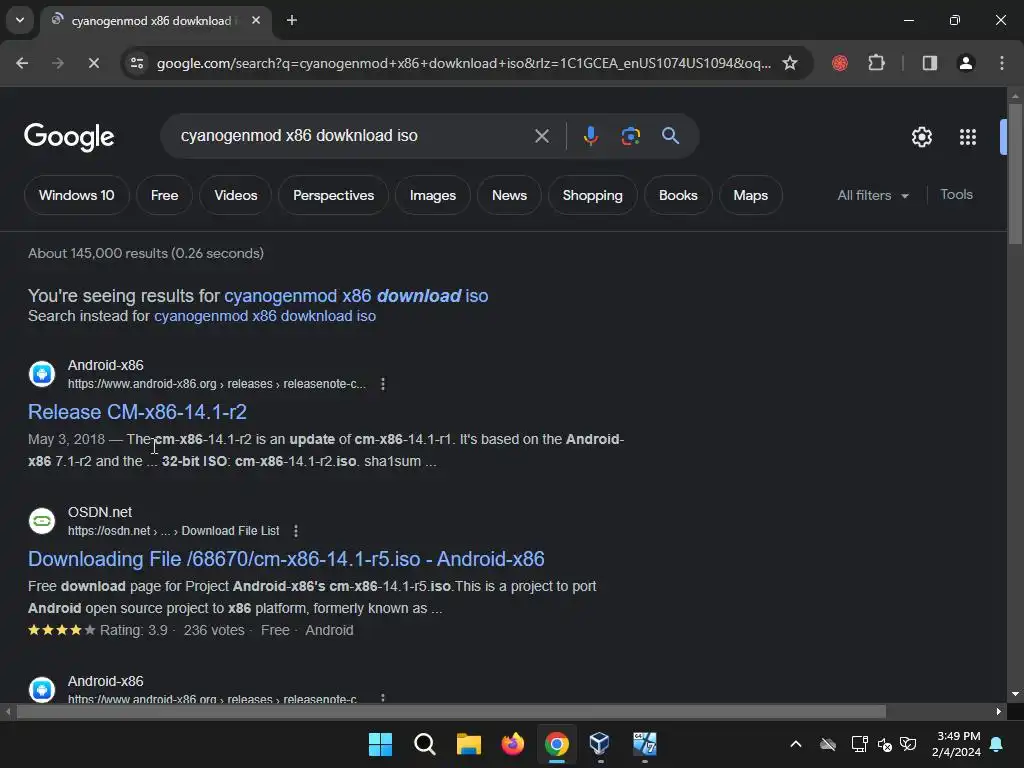The width and height of the screenshot is (1024, 768).
Task: Open the Extensions puzzle menu
Action: point(876,63)
